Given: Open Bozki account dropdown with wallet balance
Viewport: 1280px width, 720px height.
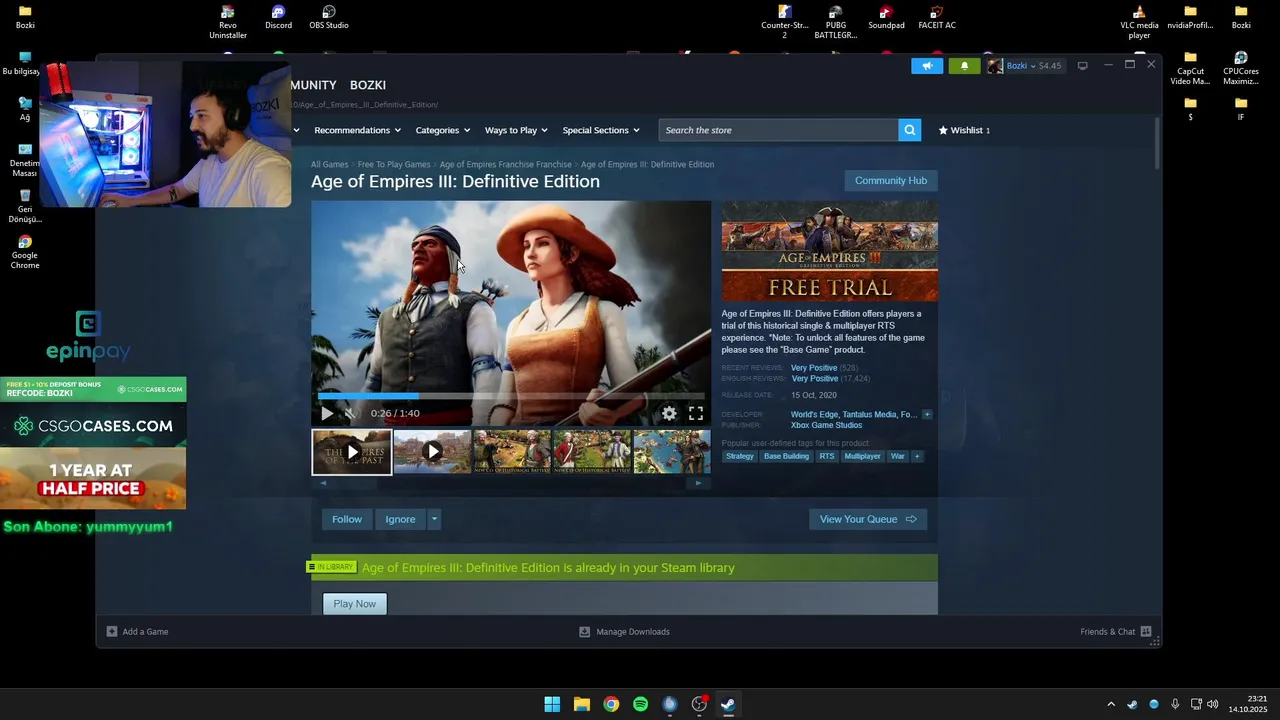Looking at the screenshot, I should click(x=1034, y=66).
